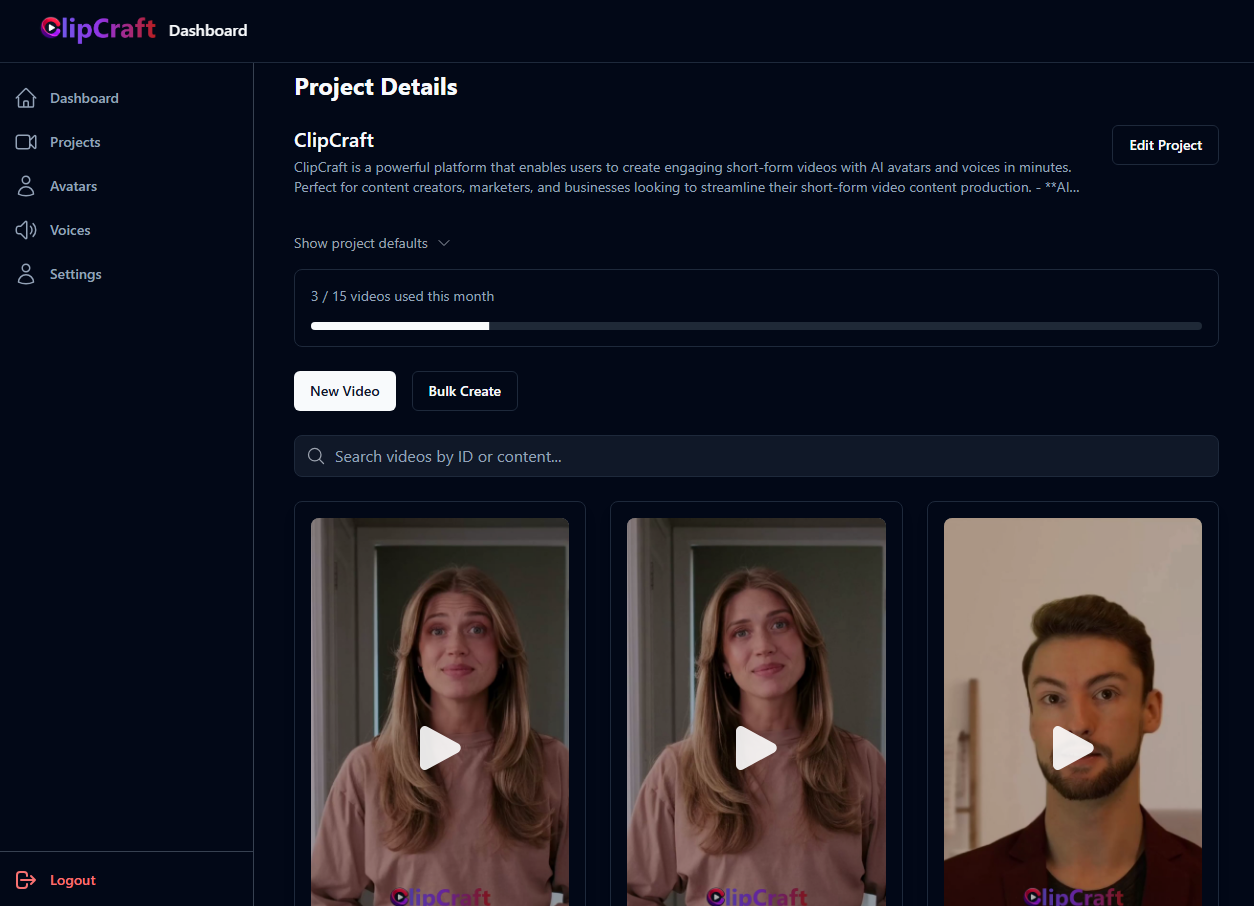Click the 3 / 15 videos used text
Viewport: 1254px width, 906px height.
click(x=402, y=296)
